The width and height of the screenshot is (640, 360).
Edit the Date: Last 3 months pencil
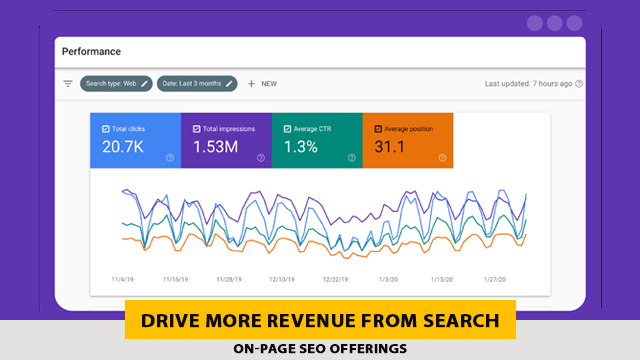click(x=229, y=84)
